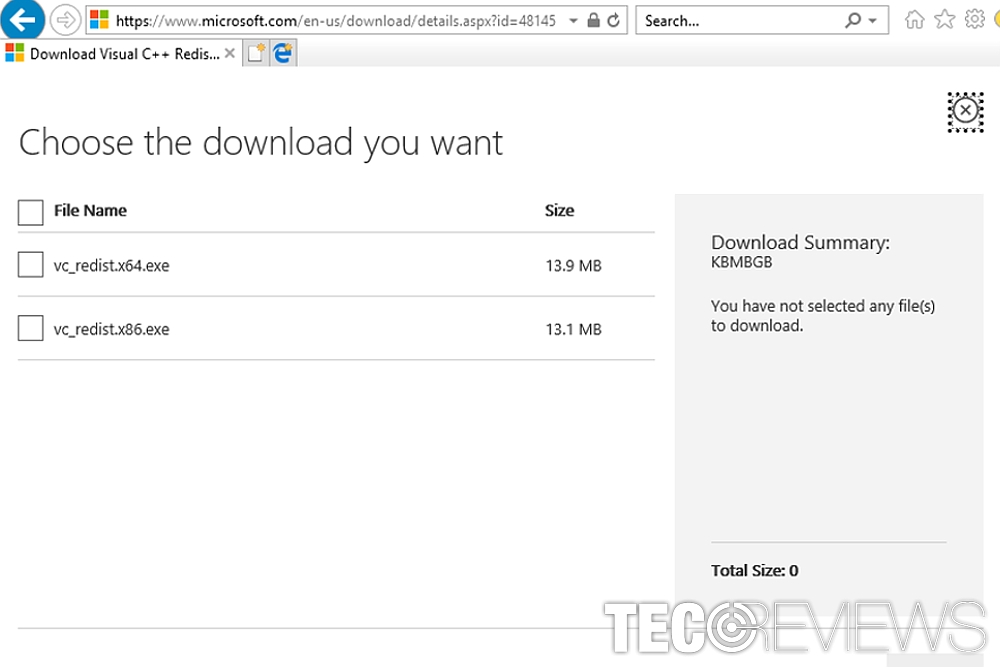Click the security lock icon
1000x667 pixels.
(593, 20)
